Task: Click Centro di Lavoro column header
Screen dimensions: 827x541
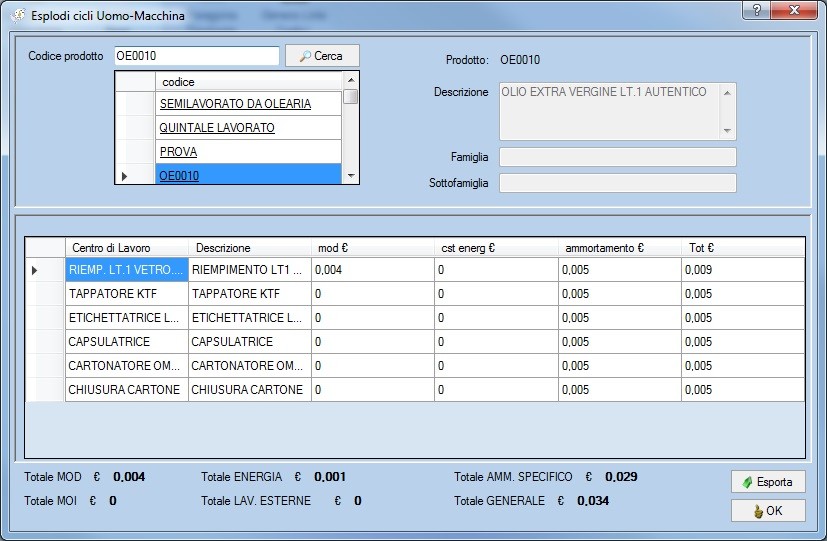Action: coord(127,248)
